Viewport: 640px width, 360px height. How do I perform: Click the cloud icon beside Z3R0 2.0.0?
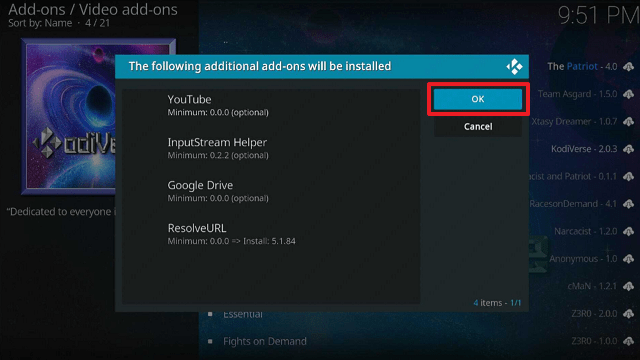pos(629,313)
